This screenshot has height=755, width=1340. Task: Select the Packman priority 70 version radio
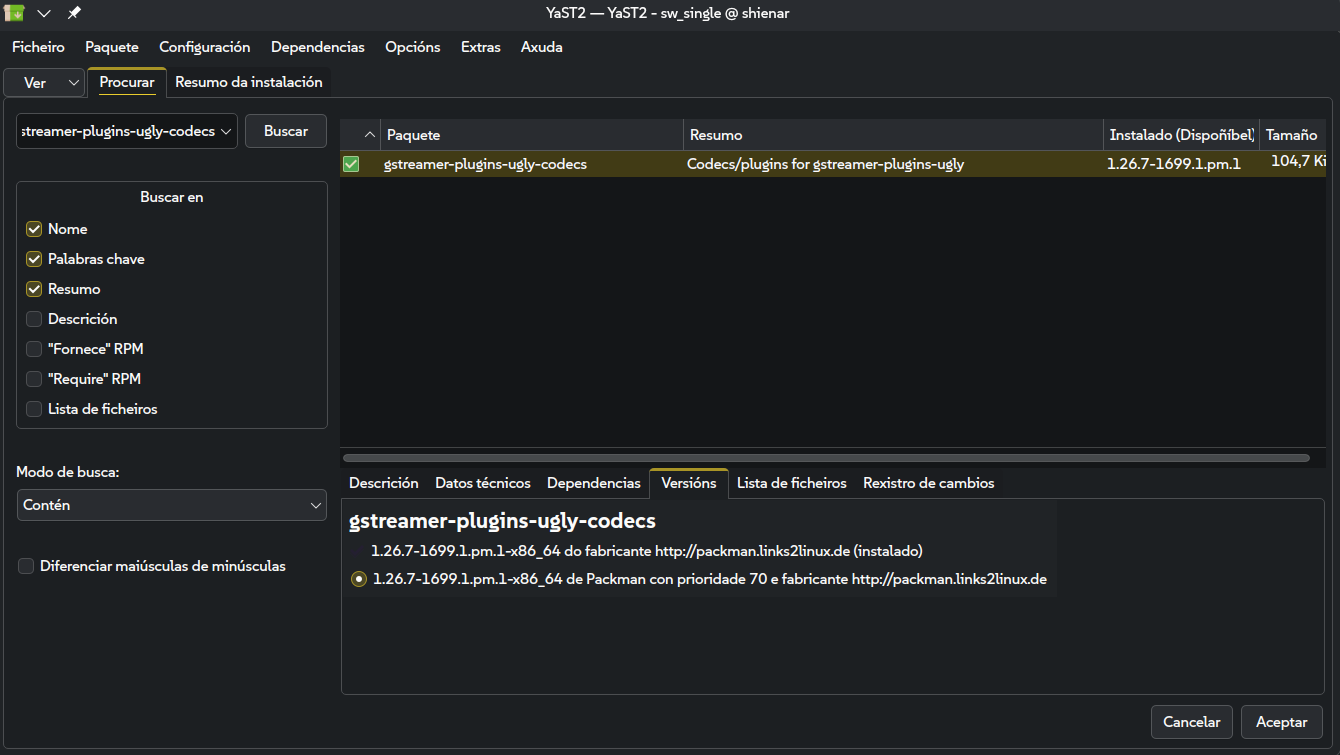(x=359, y=579)
